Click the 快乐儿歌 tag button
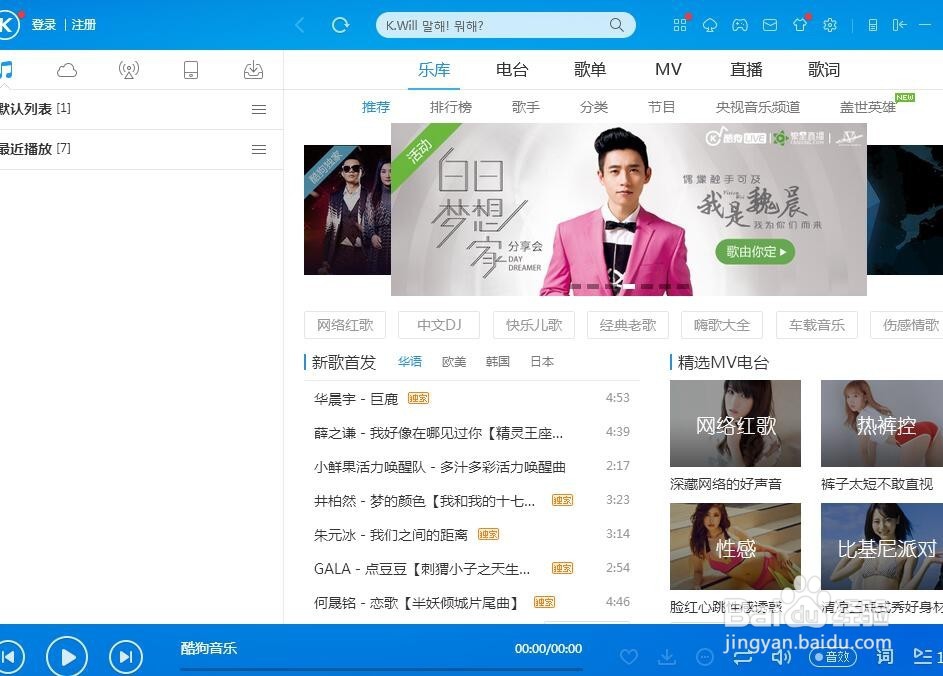The height and width of the screenshot is (676, 943). point(533,325)
